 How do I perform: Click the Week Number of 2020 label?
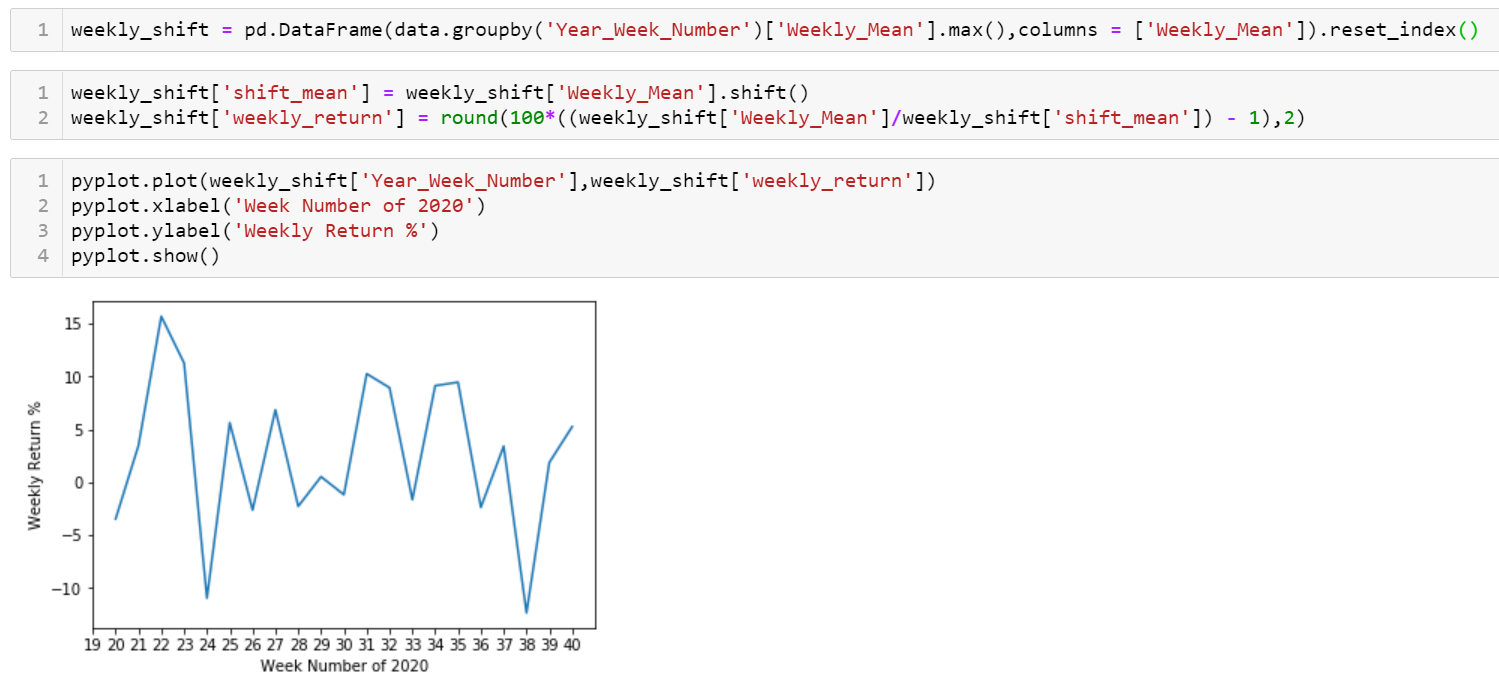click(346, 665)
